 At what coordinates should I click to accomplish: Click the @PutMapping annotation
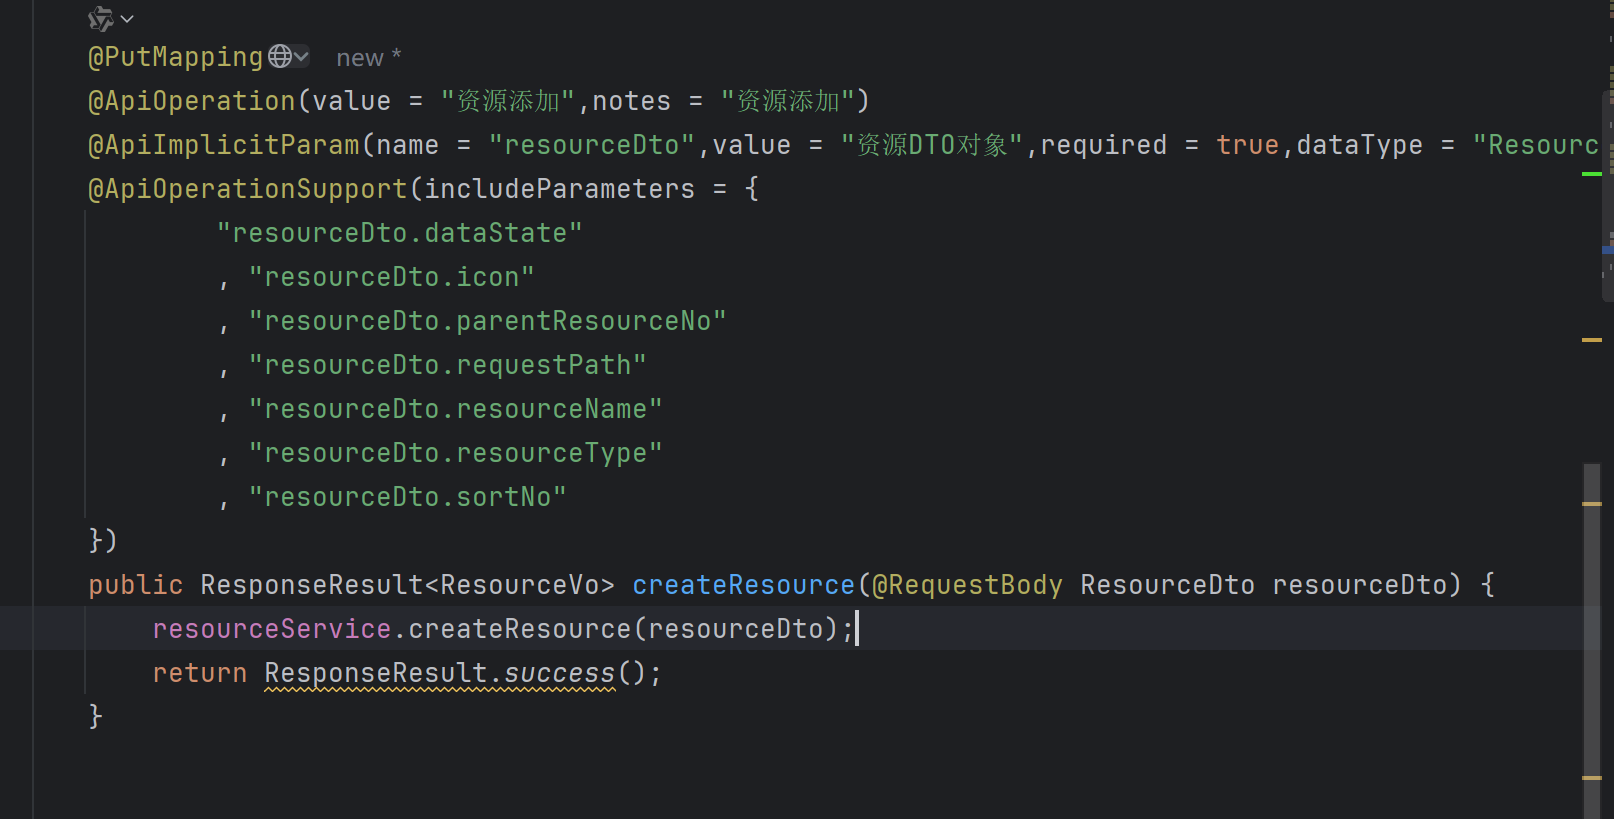176,57
